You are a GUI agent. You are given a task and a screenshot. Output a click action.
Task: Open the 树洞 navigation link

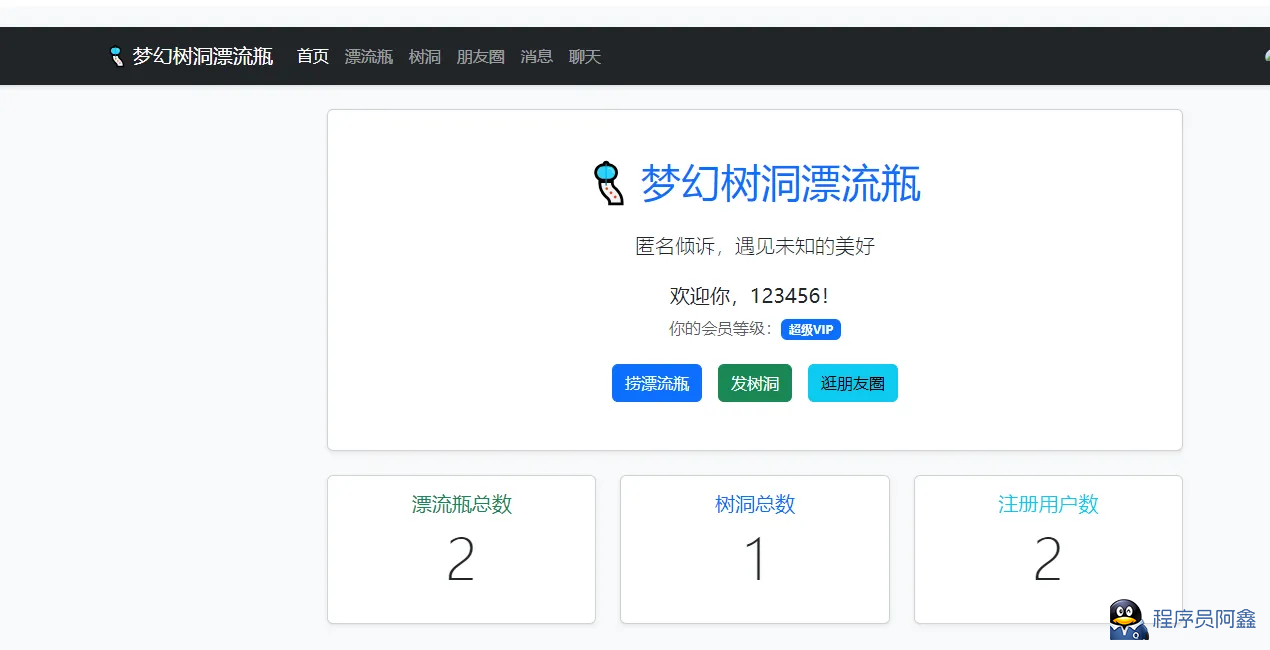pyautogui.click(x=425, y=57)
